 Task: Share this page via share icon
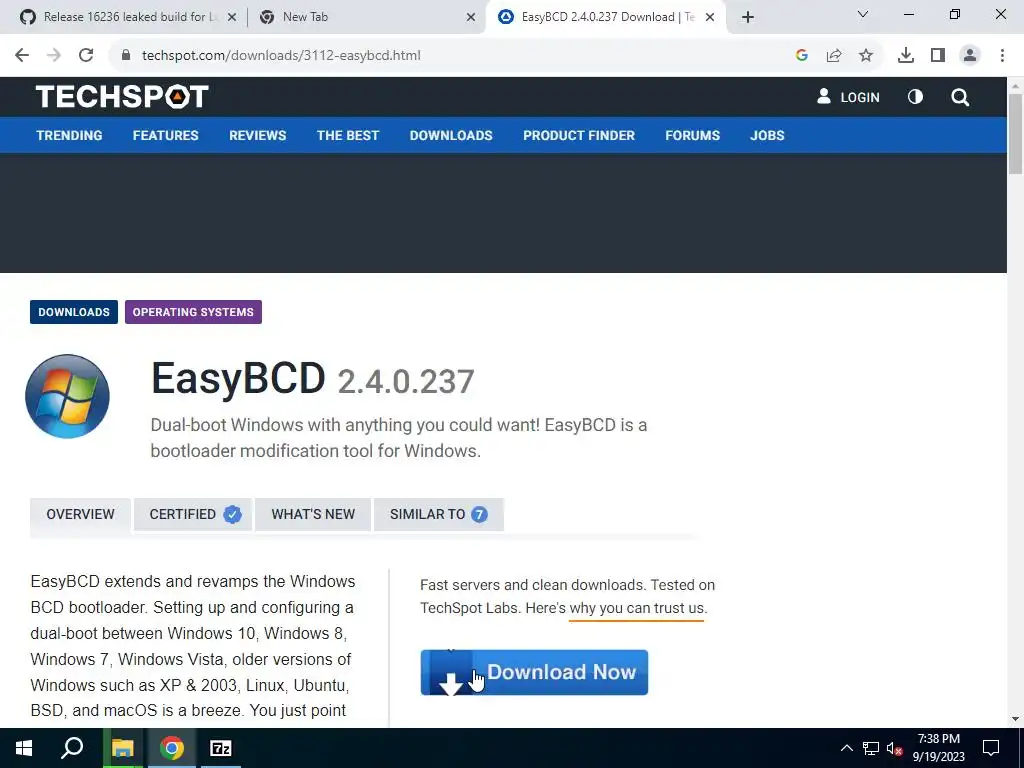[834, 56]
